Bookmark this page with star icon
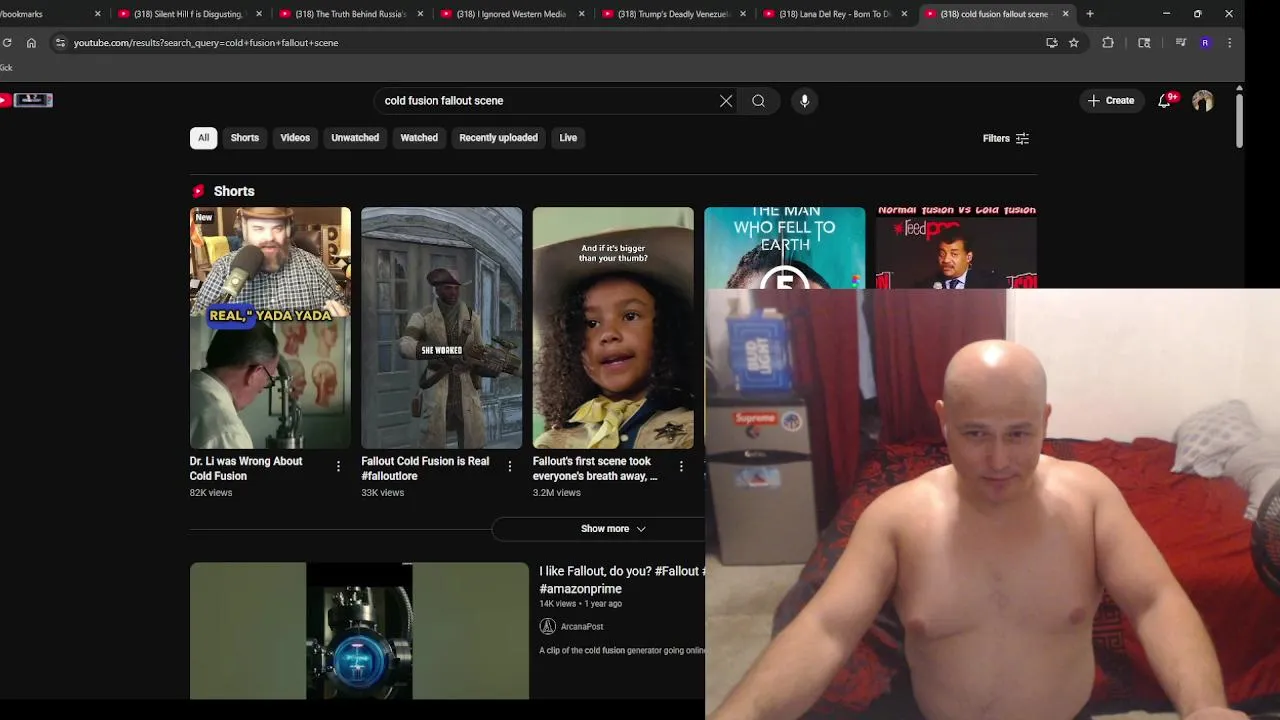Viewport: 1280px width, 720px height. pos(1073,43)
